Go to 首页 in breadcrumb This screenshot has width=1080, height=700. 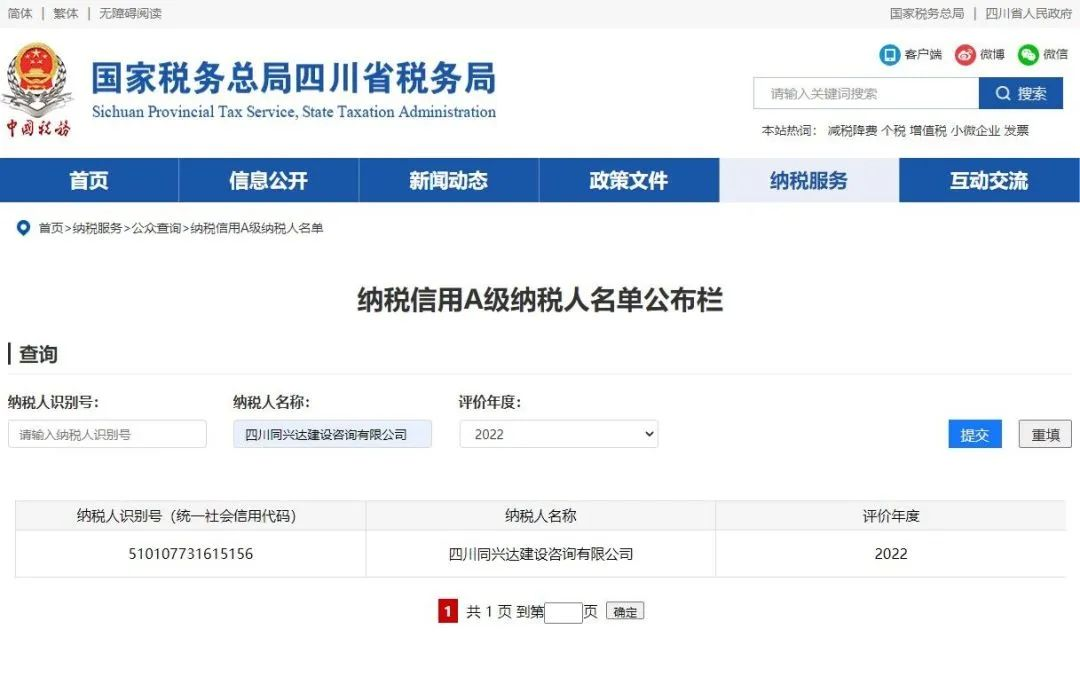[51, 228]
